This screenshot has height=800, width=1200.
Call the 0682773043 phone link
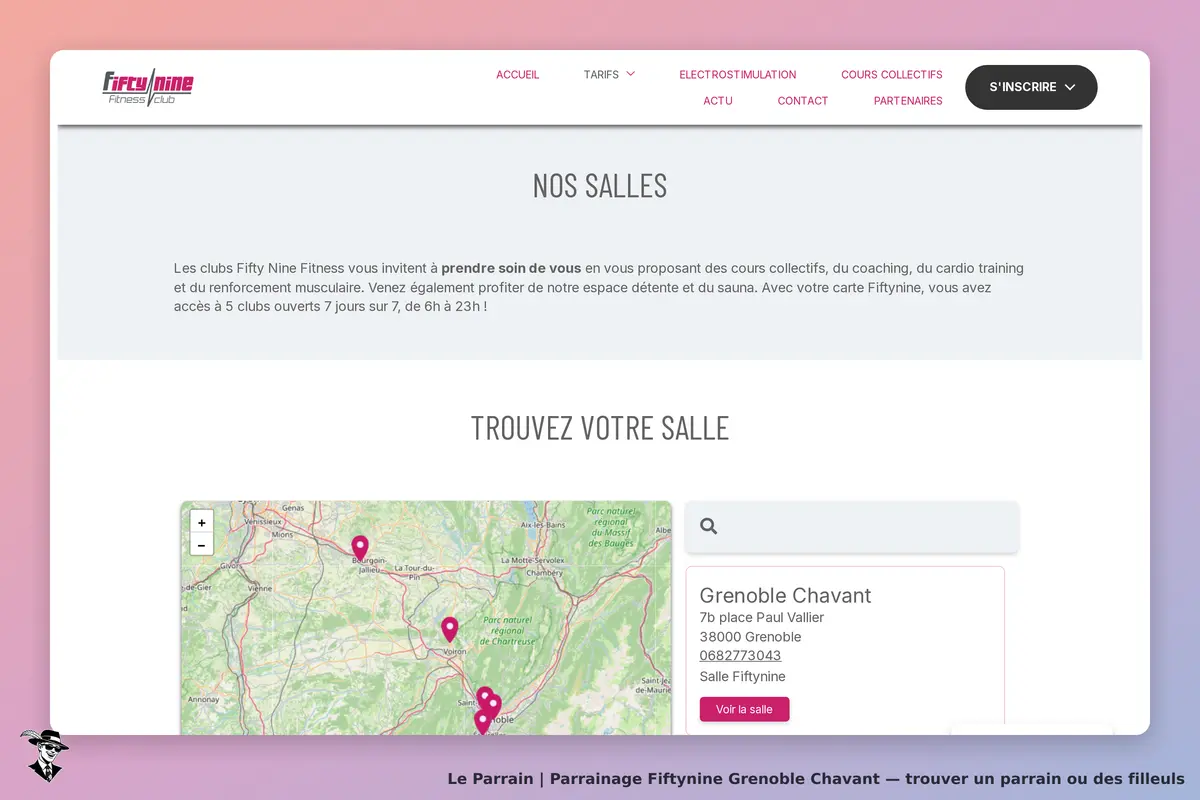(x=740, y=656)
